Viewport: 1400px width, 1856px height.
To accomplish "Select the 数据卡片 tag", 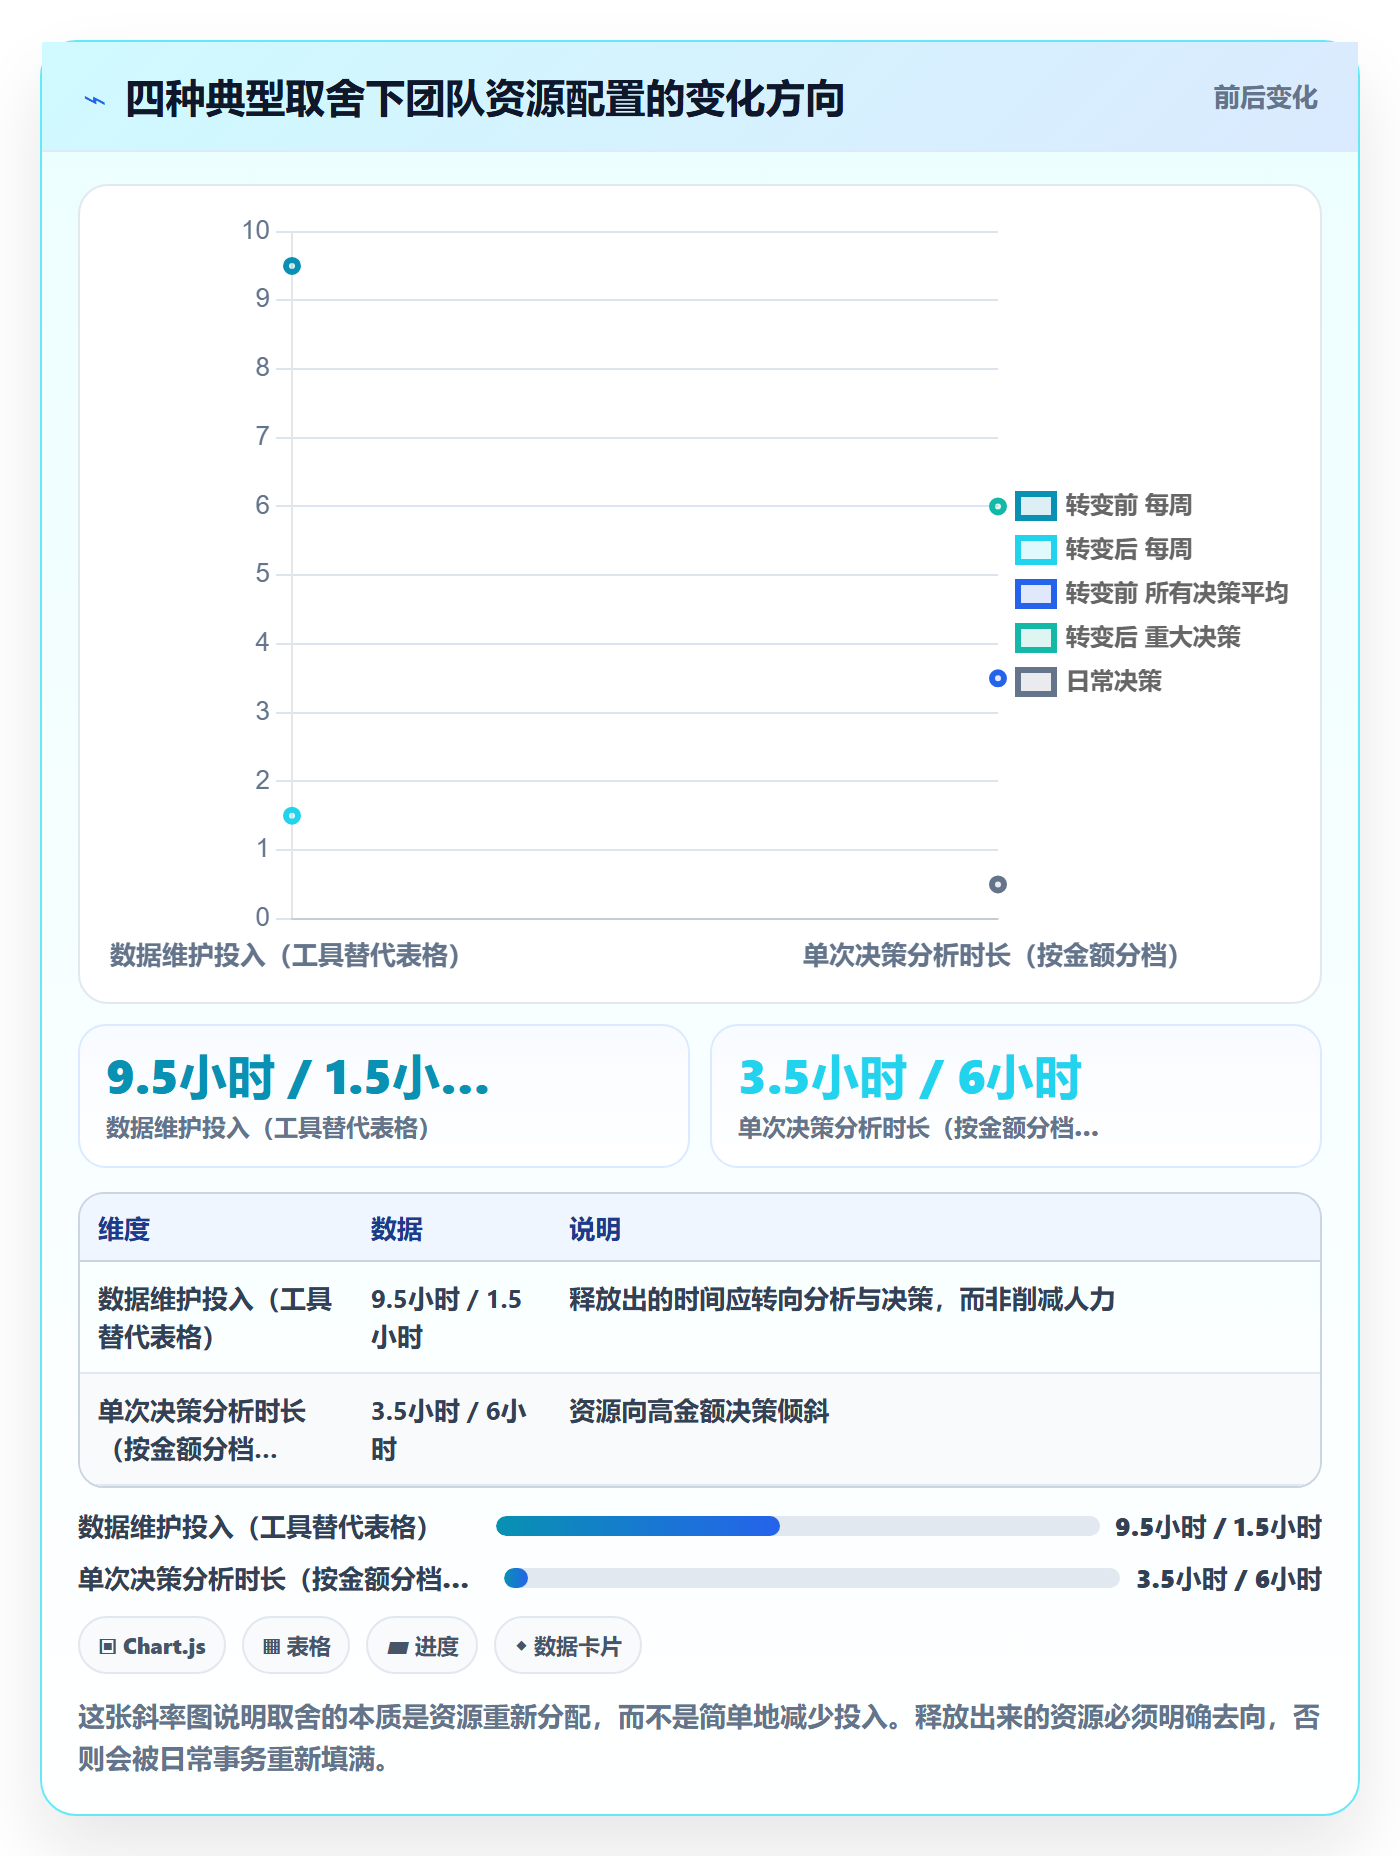I will tap(568, 1645).
